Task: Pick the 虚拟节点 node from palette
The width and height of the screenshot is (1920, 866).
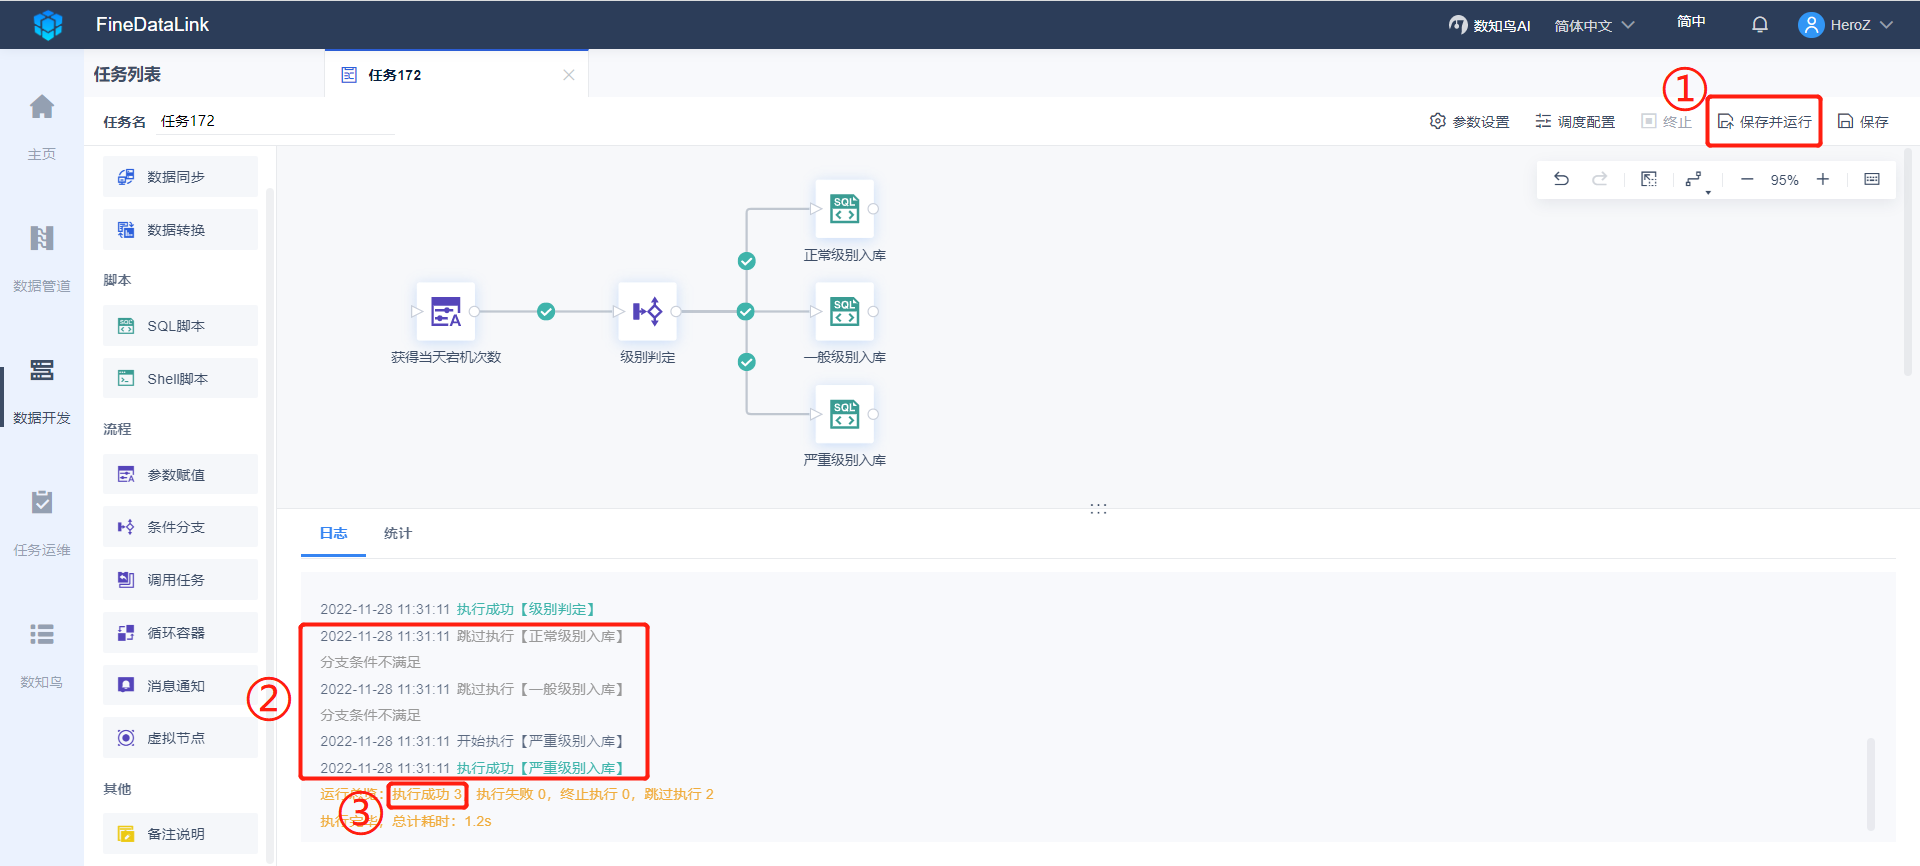Action: click(180, 738)
